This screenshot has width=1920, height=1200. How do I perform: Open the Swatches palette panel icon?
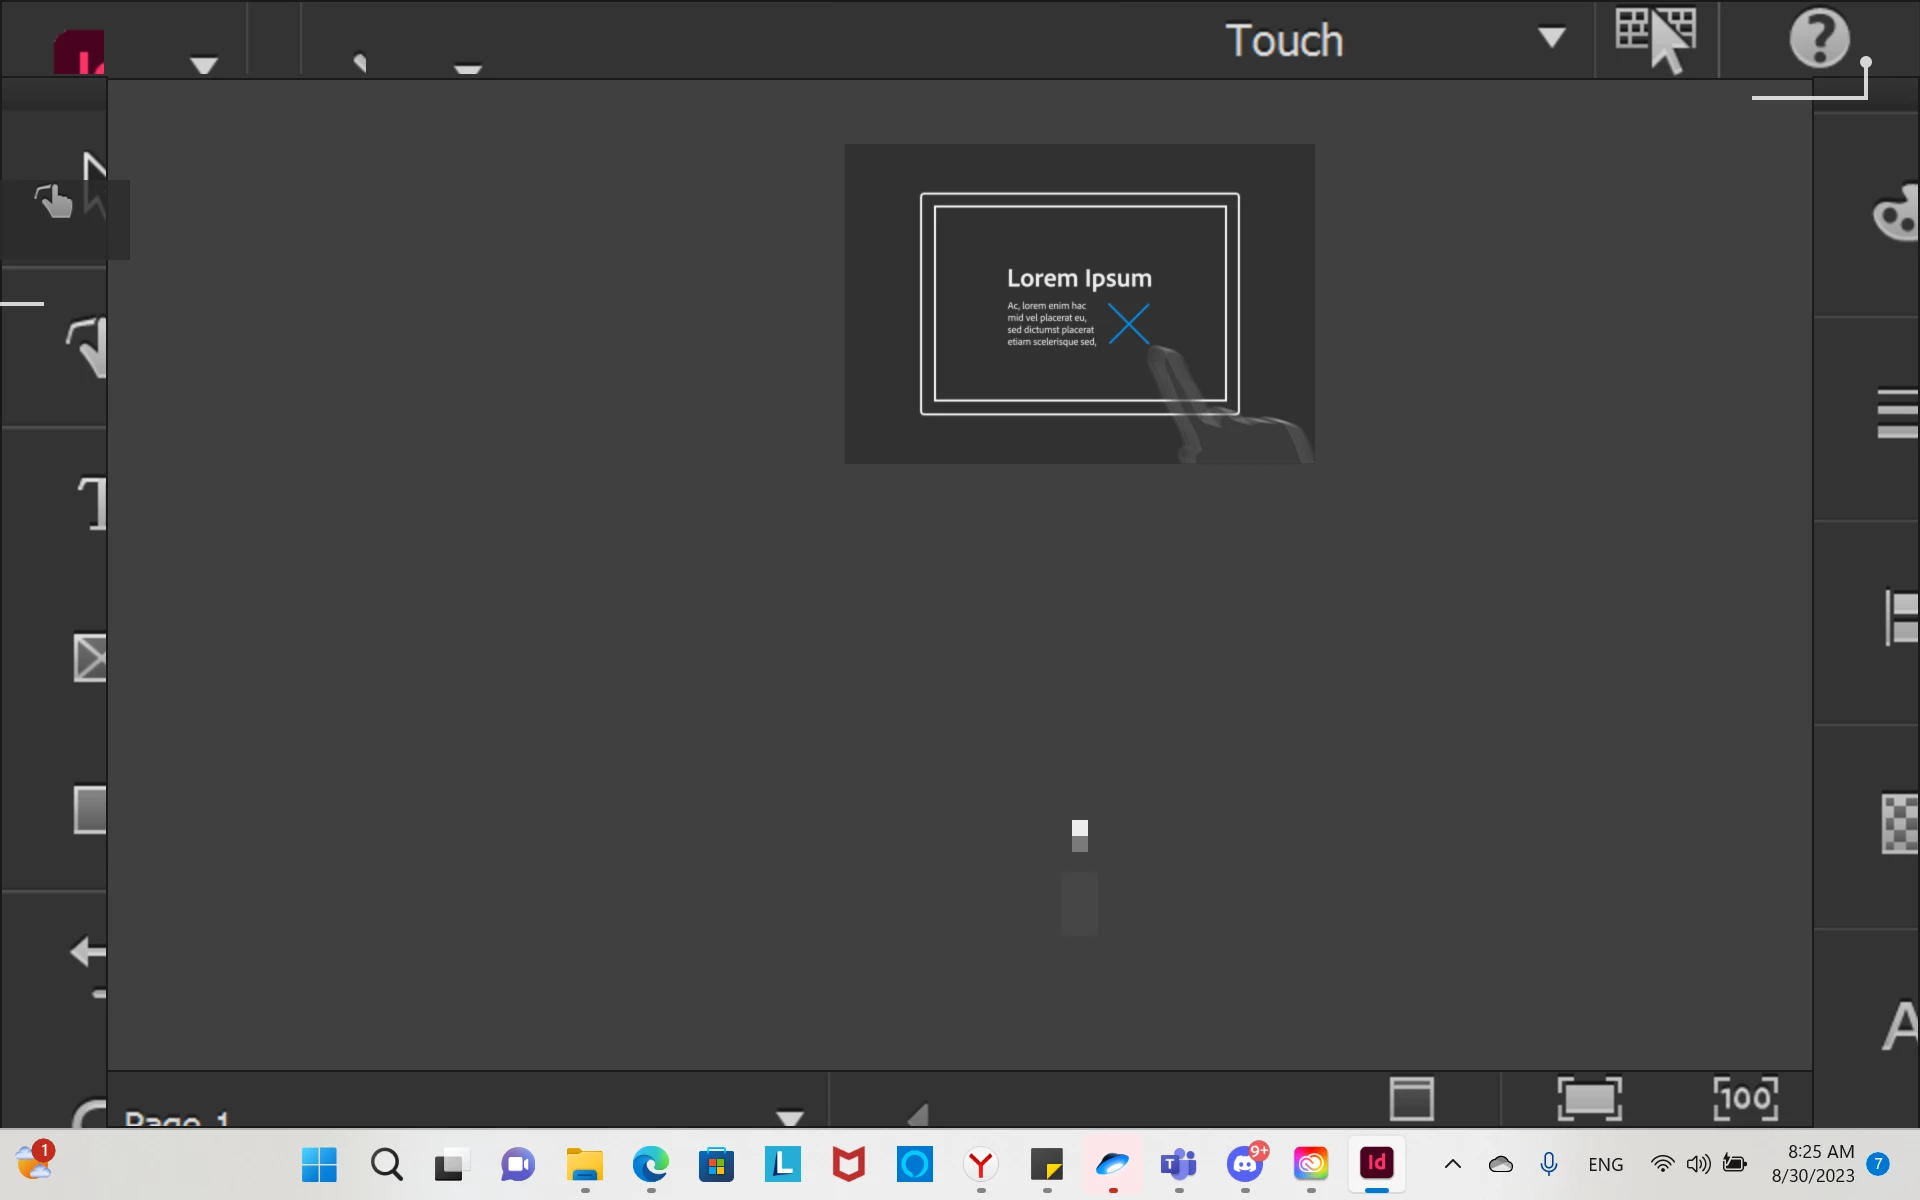tap(1895, 213)
